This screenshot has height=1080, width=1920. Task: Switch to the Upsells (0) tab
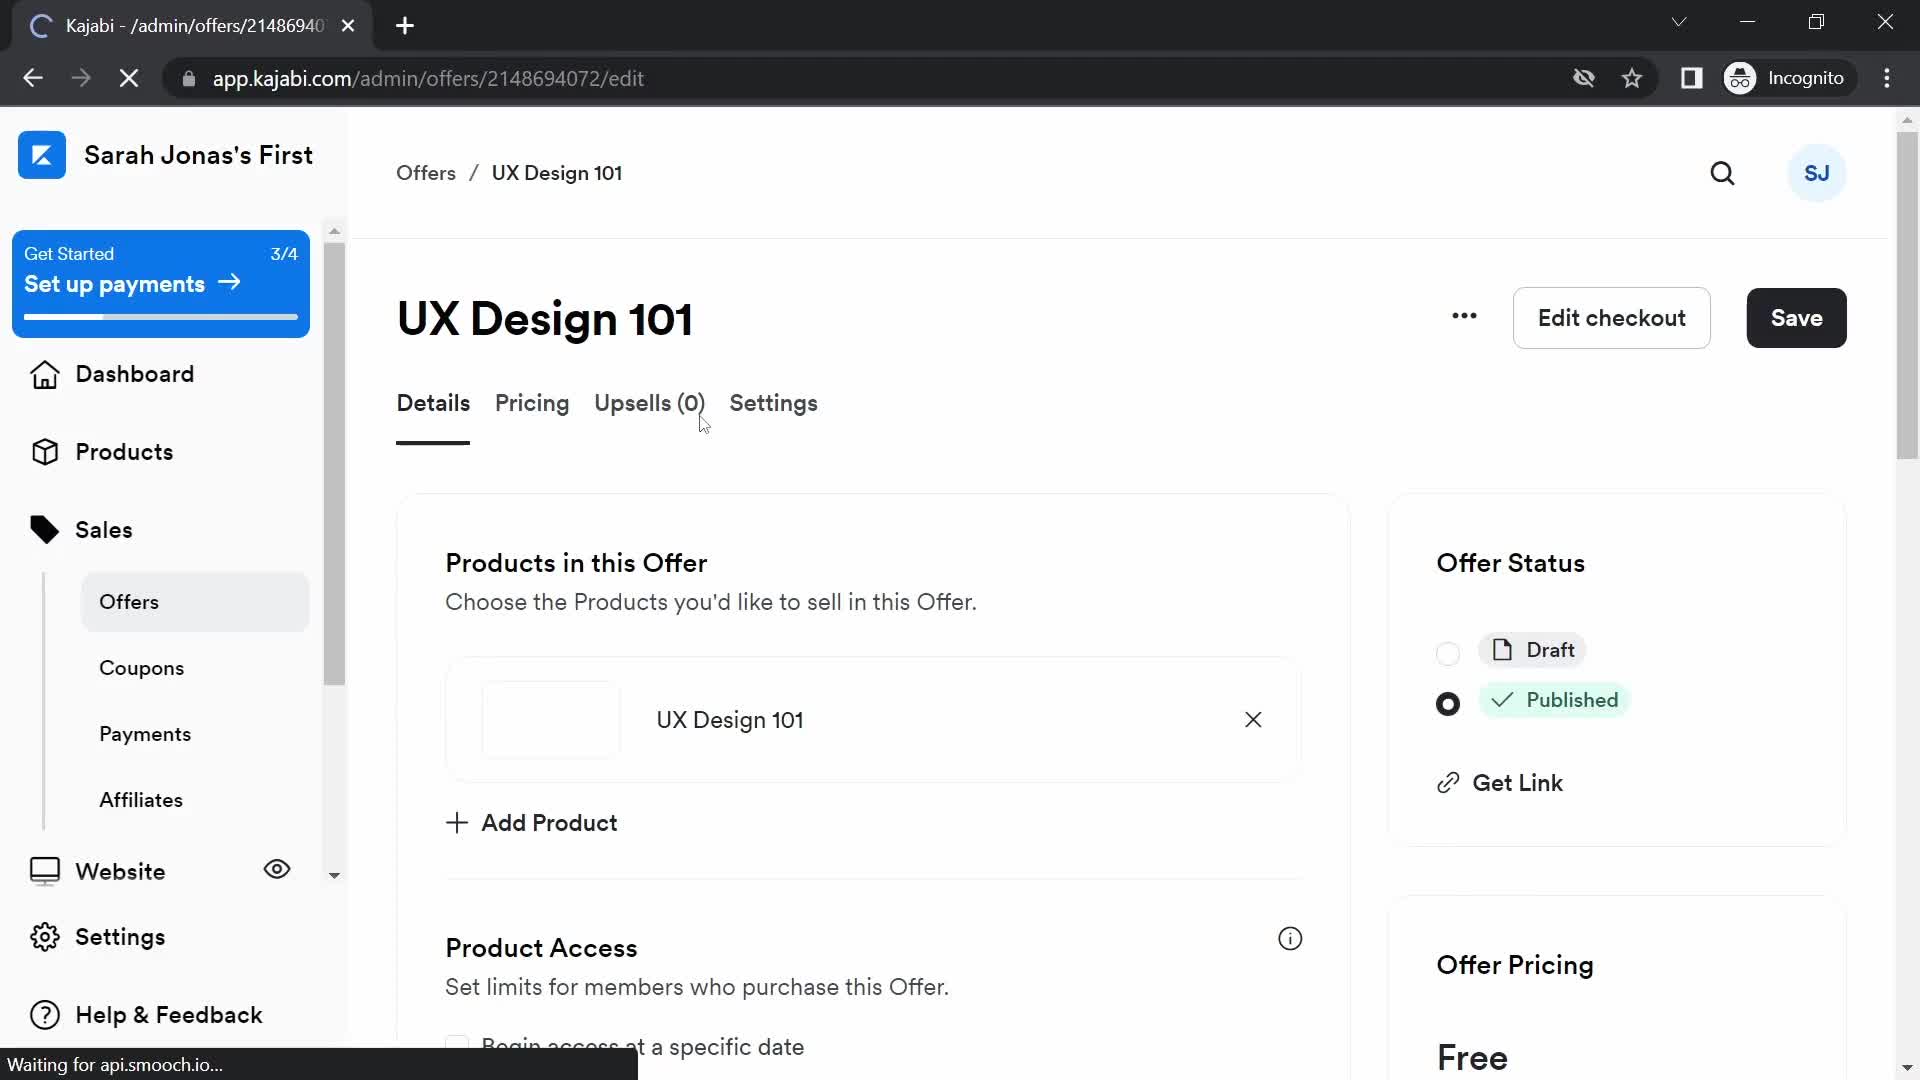coord(649,403)
